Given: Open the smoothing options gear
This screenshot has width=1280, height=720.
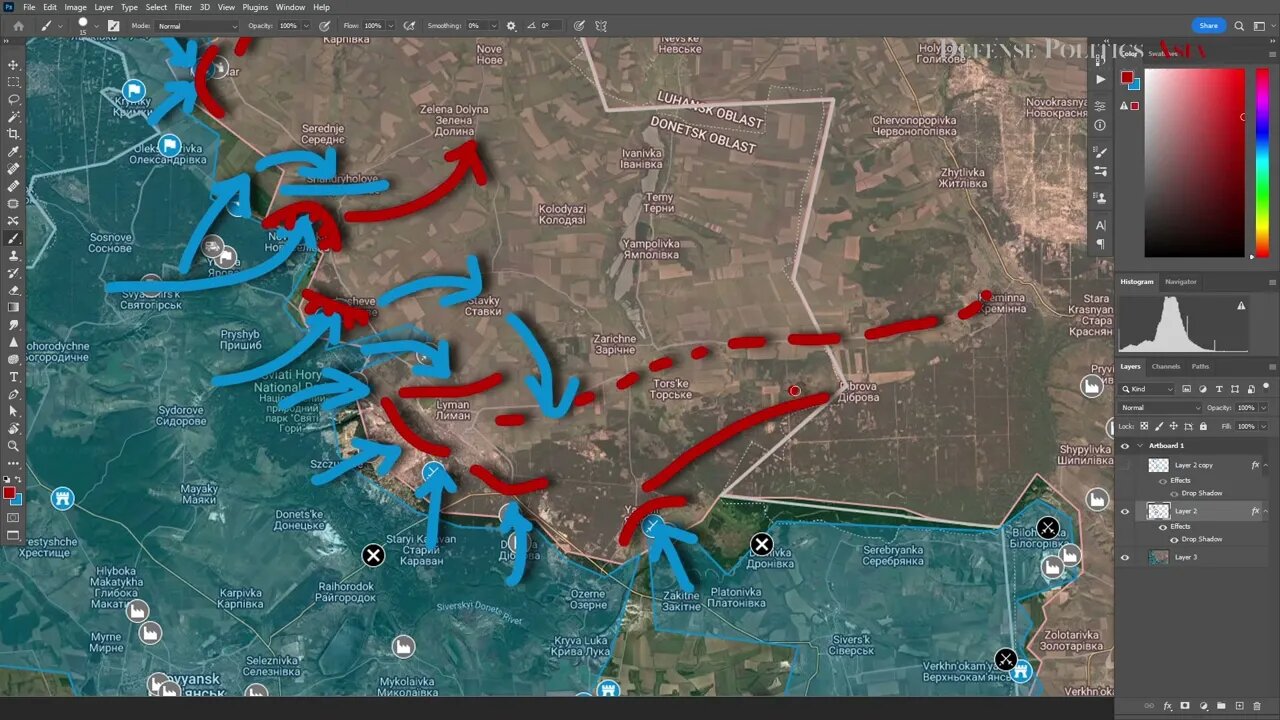Looking at the screenshot, I should pyautogui.click(x=511, y=26).
